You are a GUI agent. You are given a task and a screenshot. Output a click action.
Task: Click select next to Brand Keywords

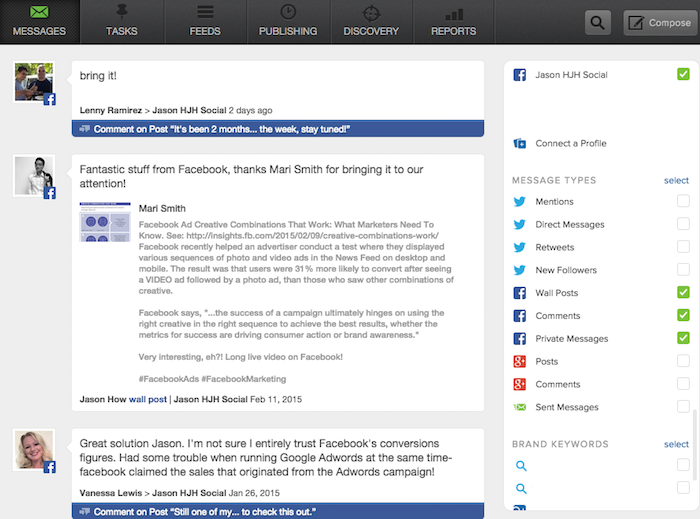pos(676,444)
